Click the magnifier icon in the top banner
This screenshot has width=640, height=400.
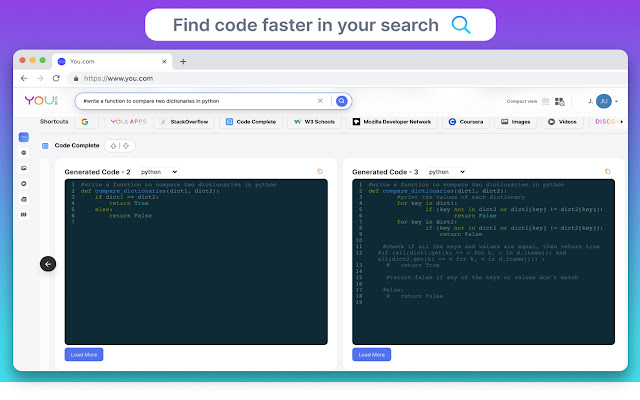[461, 25]
